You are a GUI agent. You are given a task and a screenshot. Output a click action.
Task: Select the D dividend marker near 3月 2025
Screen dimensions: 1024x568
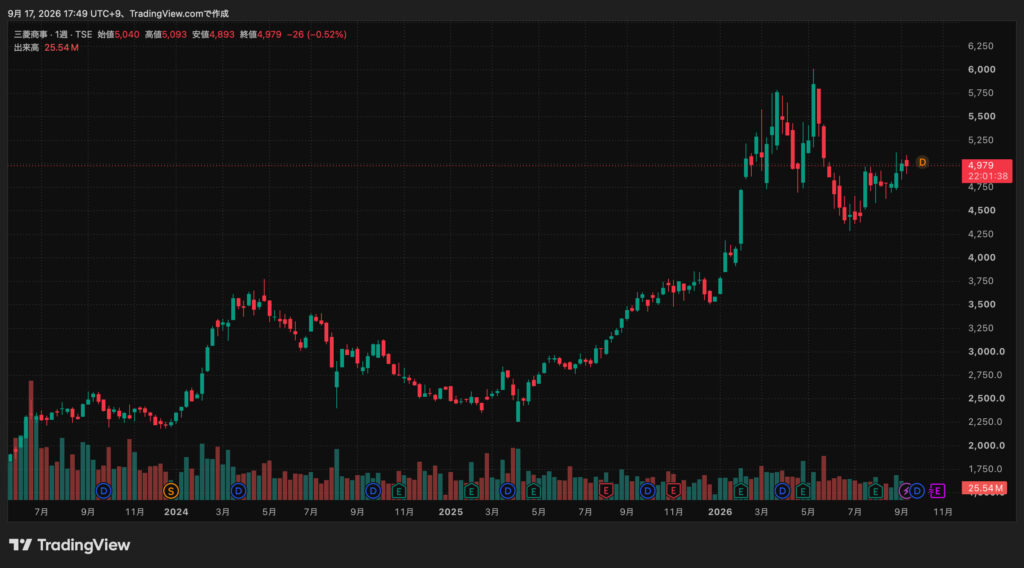click(507, 490)
